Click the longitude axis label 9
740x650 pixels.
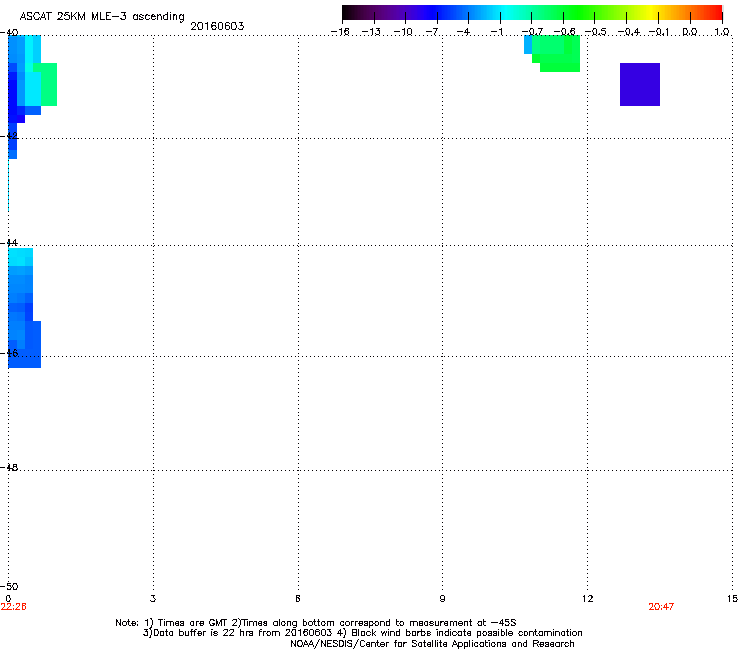[x=442, y=599]
